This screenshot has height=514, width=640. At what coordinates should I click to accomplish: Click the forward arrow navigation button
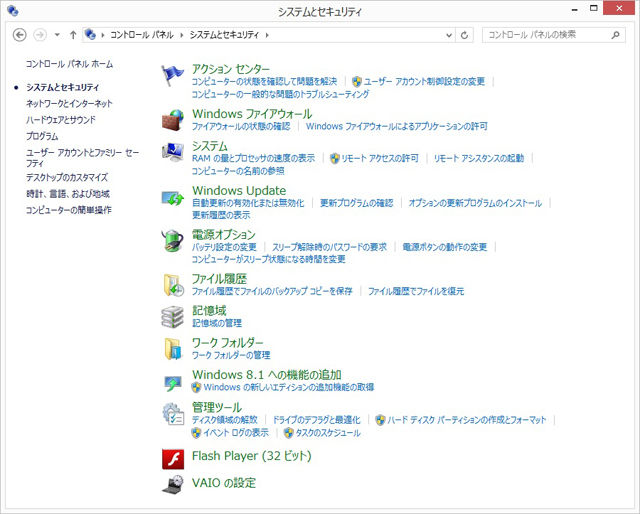point(40,35)
